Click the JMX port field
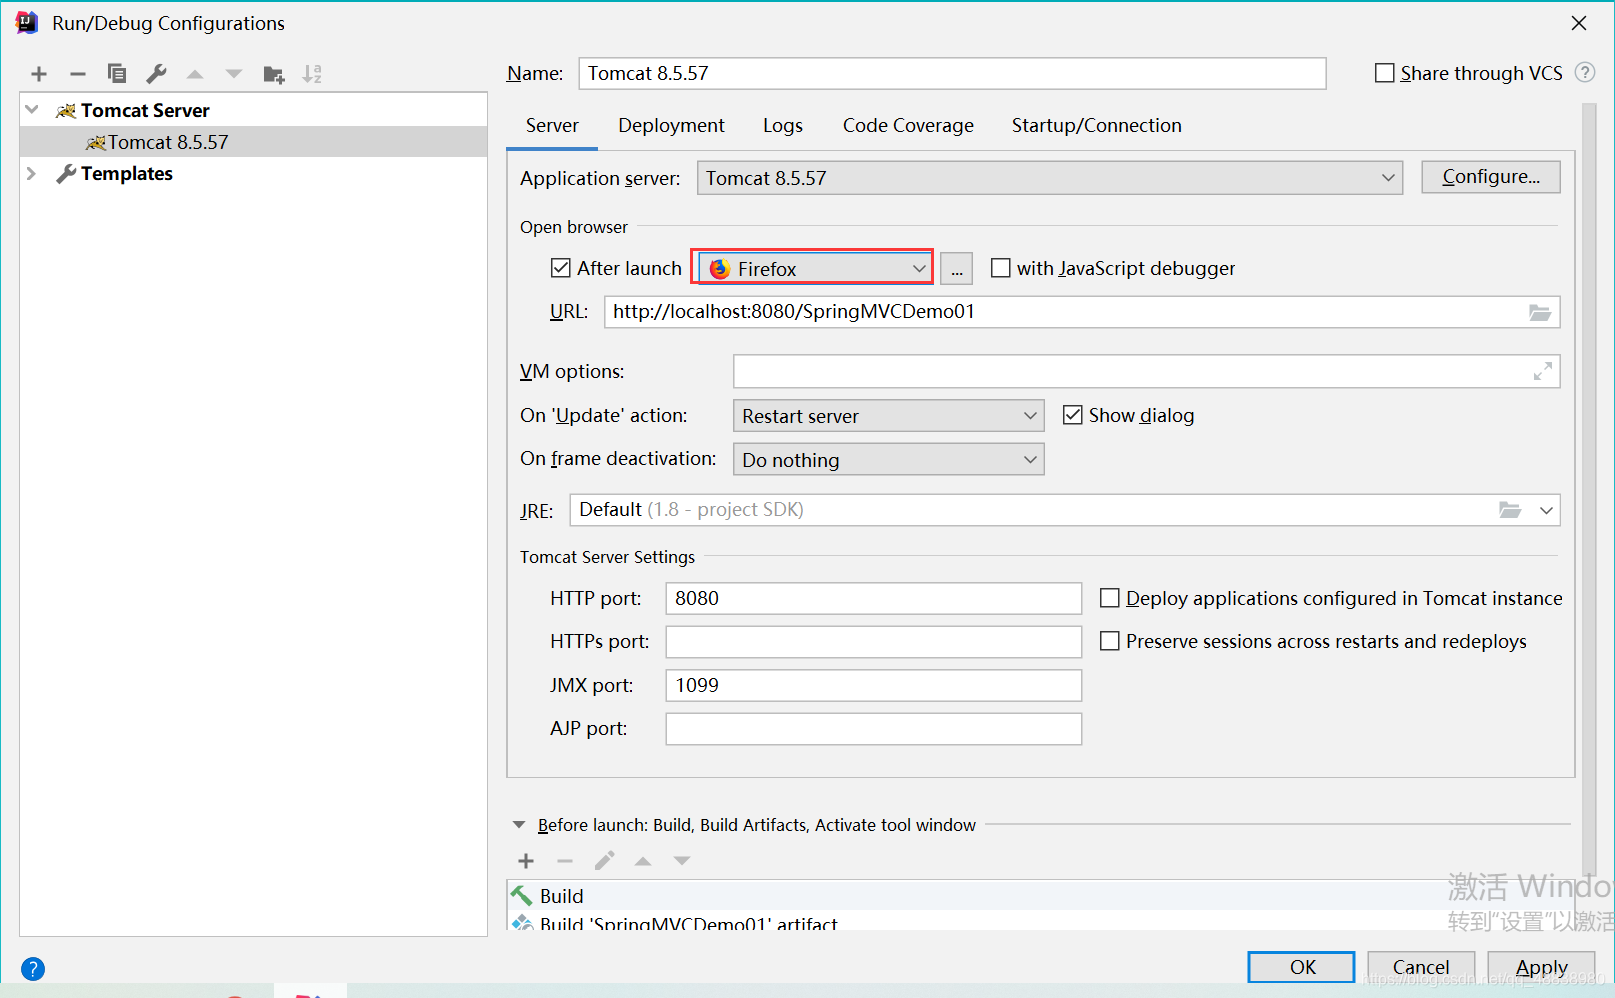 (873, 685)
